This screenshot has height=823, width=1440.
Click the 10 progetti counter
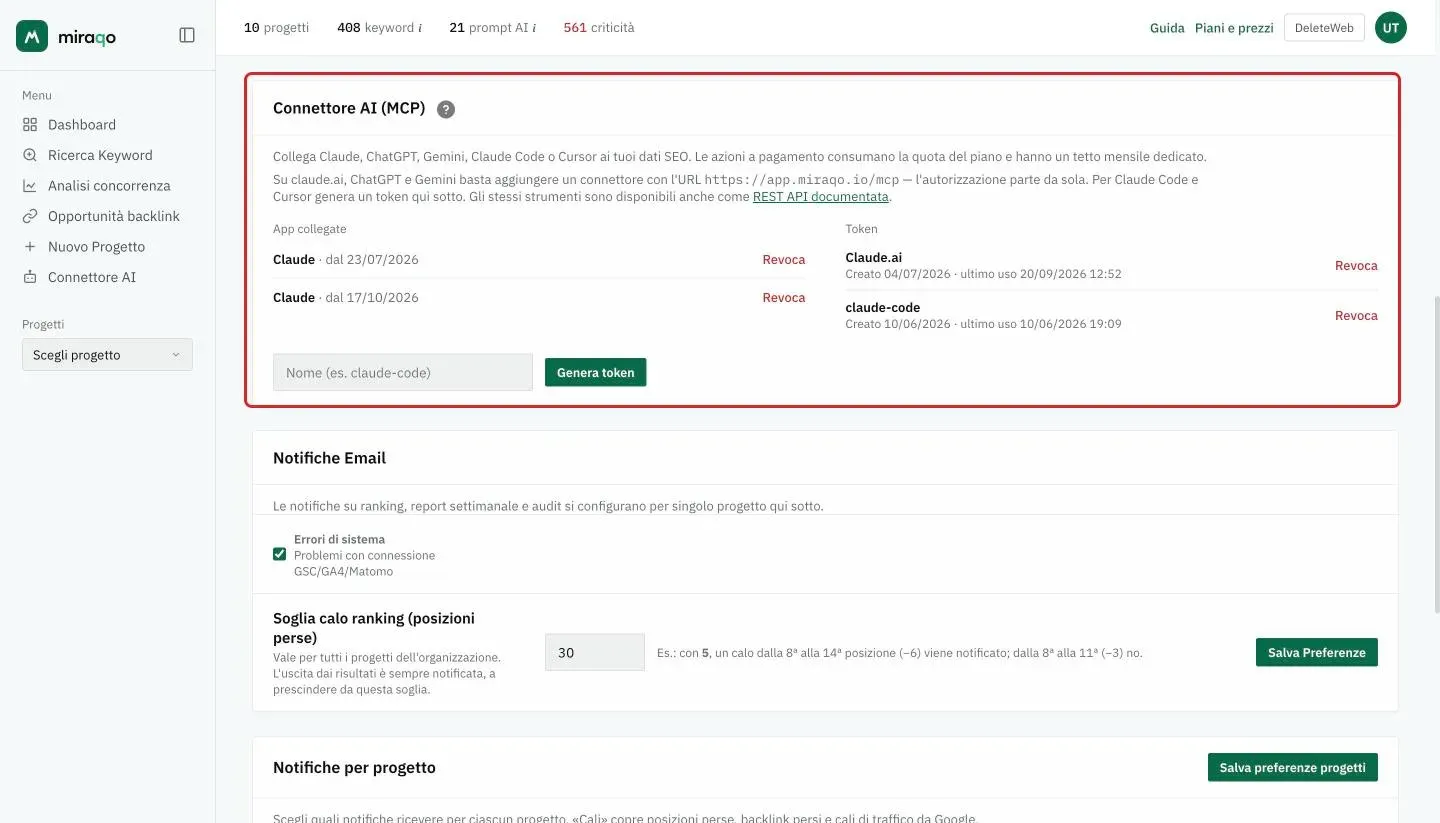277,28
